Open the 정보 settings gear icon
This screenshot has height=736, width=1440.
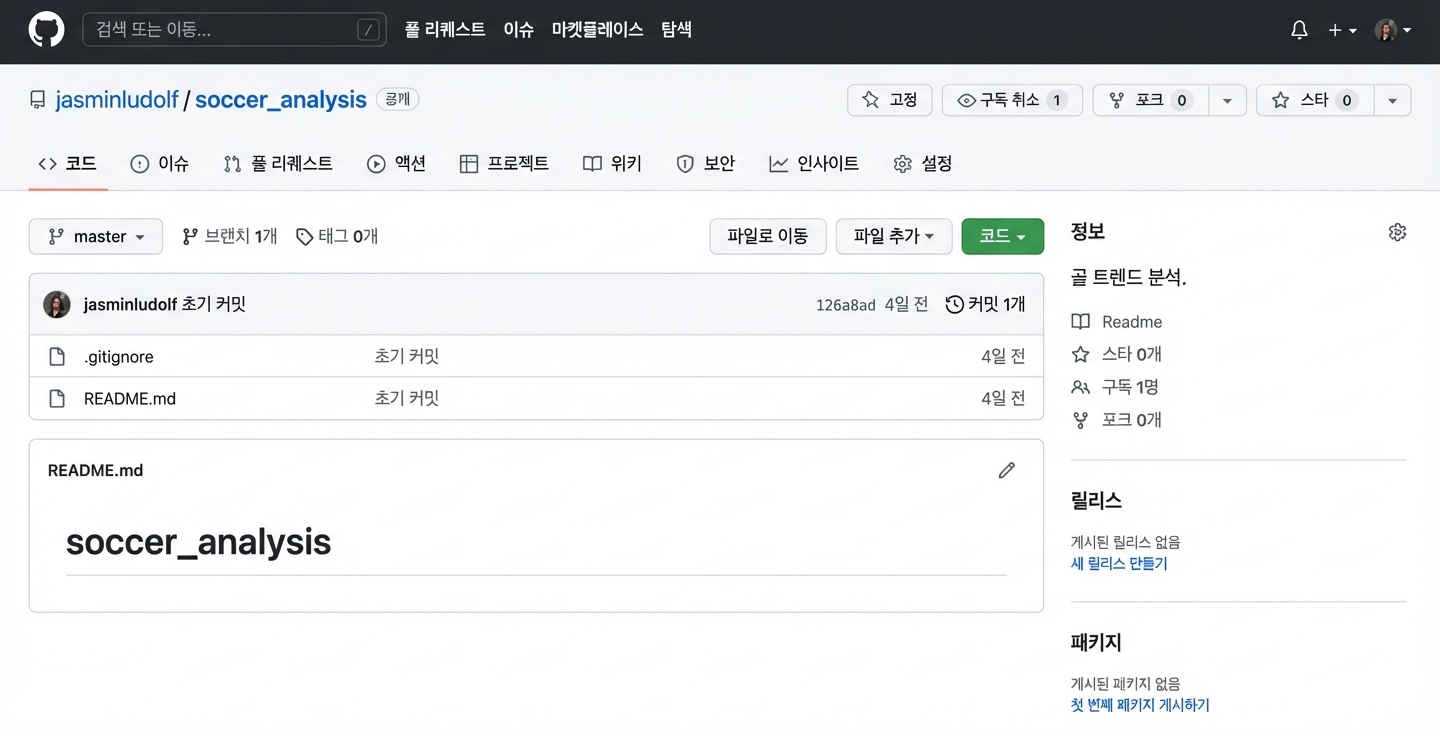click(x=1398, y=232)
